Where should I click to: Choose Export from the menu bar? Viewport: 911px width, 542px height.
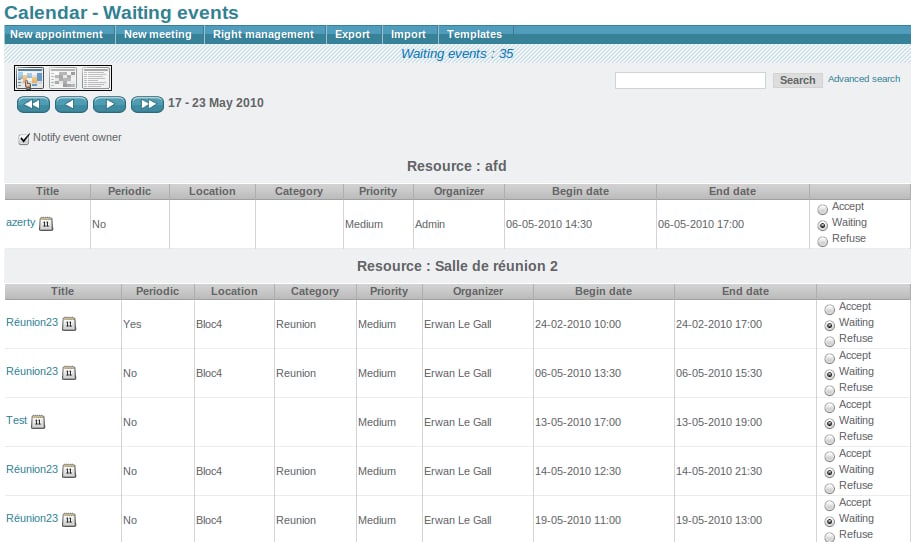pos(352,34)
